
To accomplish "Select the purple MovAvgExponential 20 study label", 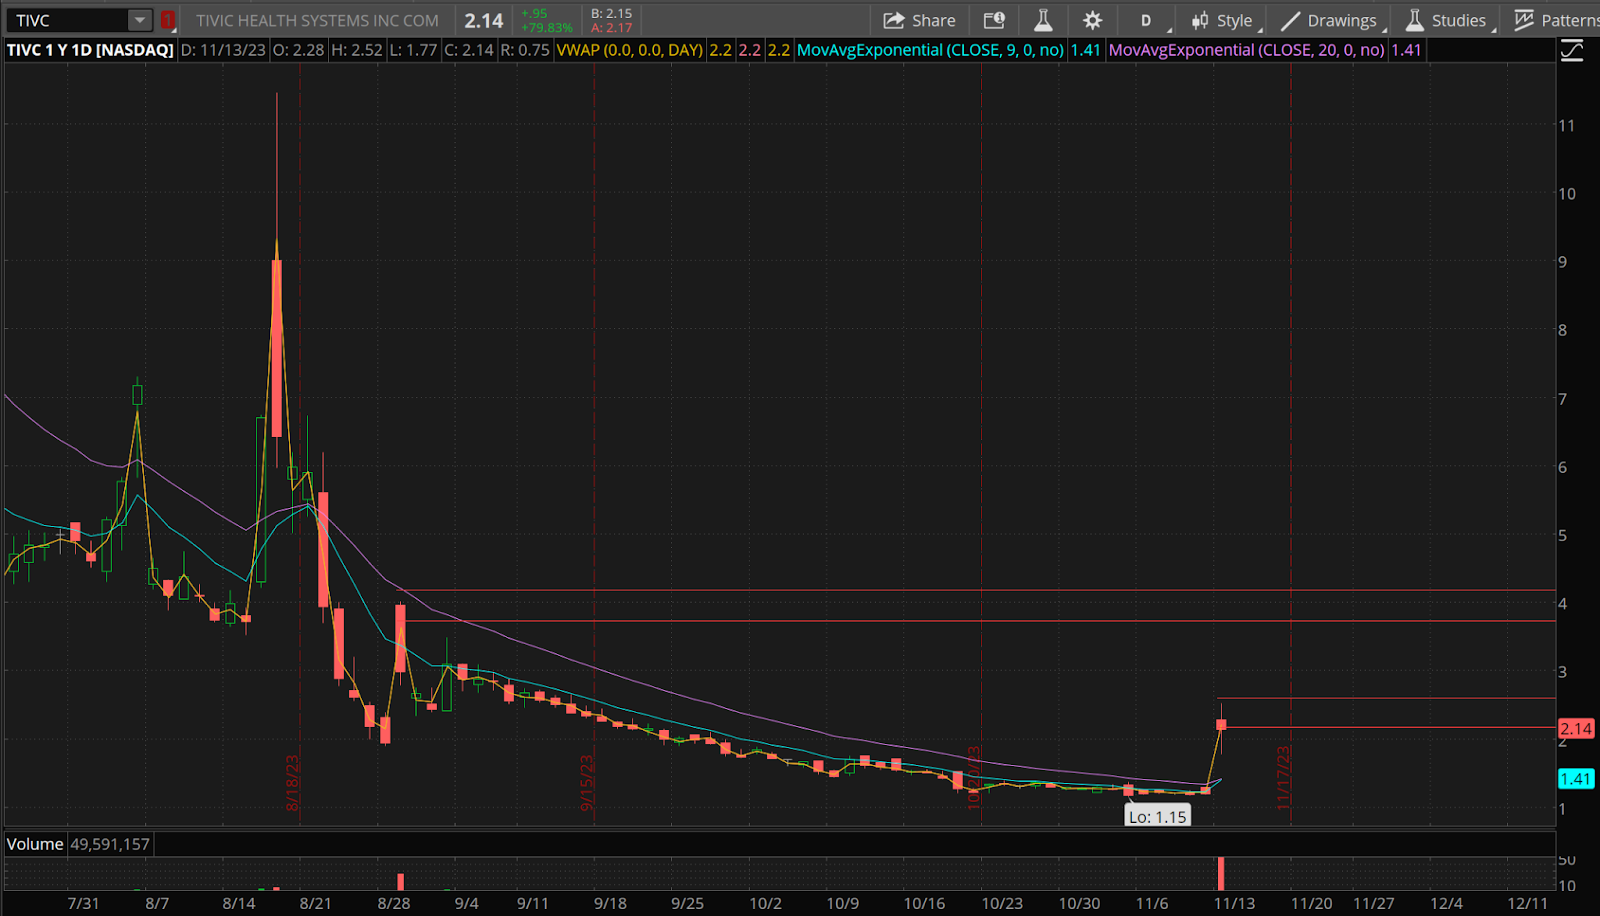I will tap(1246, 50).
